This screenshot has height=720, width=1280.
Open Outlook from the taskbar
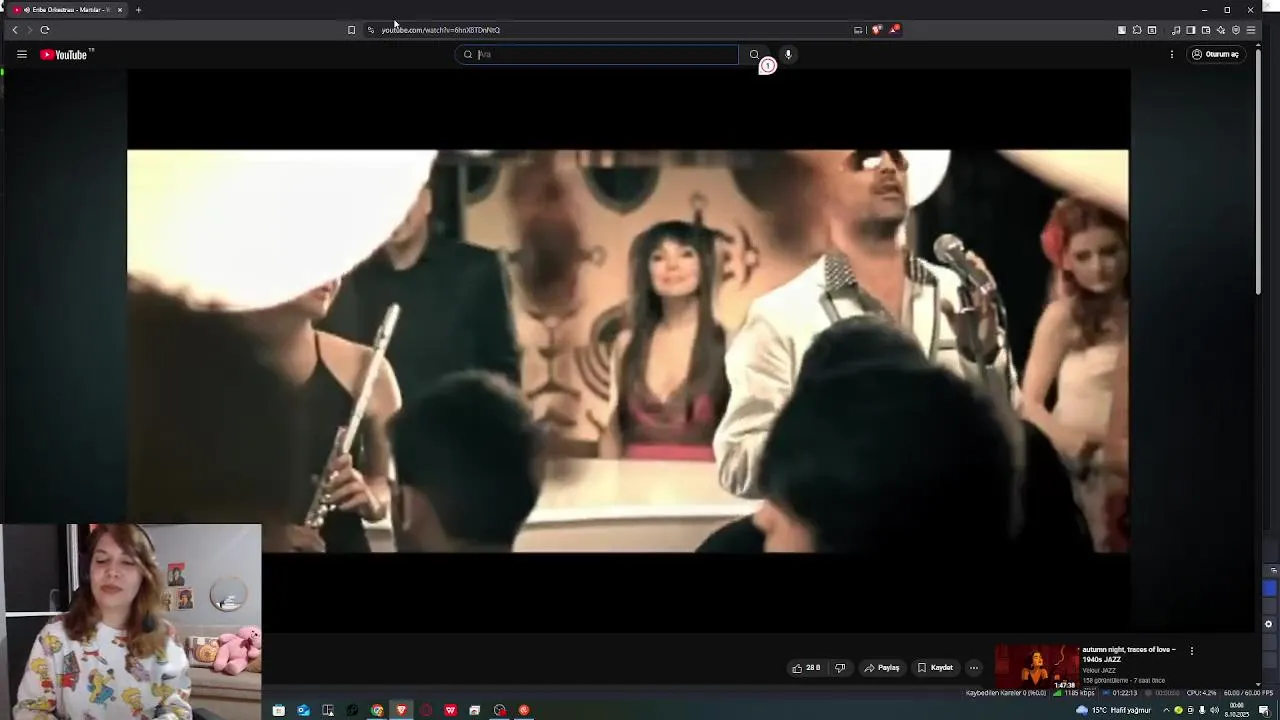tap(303, 710)
